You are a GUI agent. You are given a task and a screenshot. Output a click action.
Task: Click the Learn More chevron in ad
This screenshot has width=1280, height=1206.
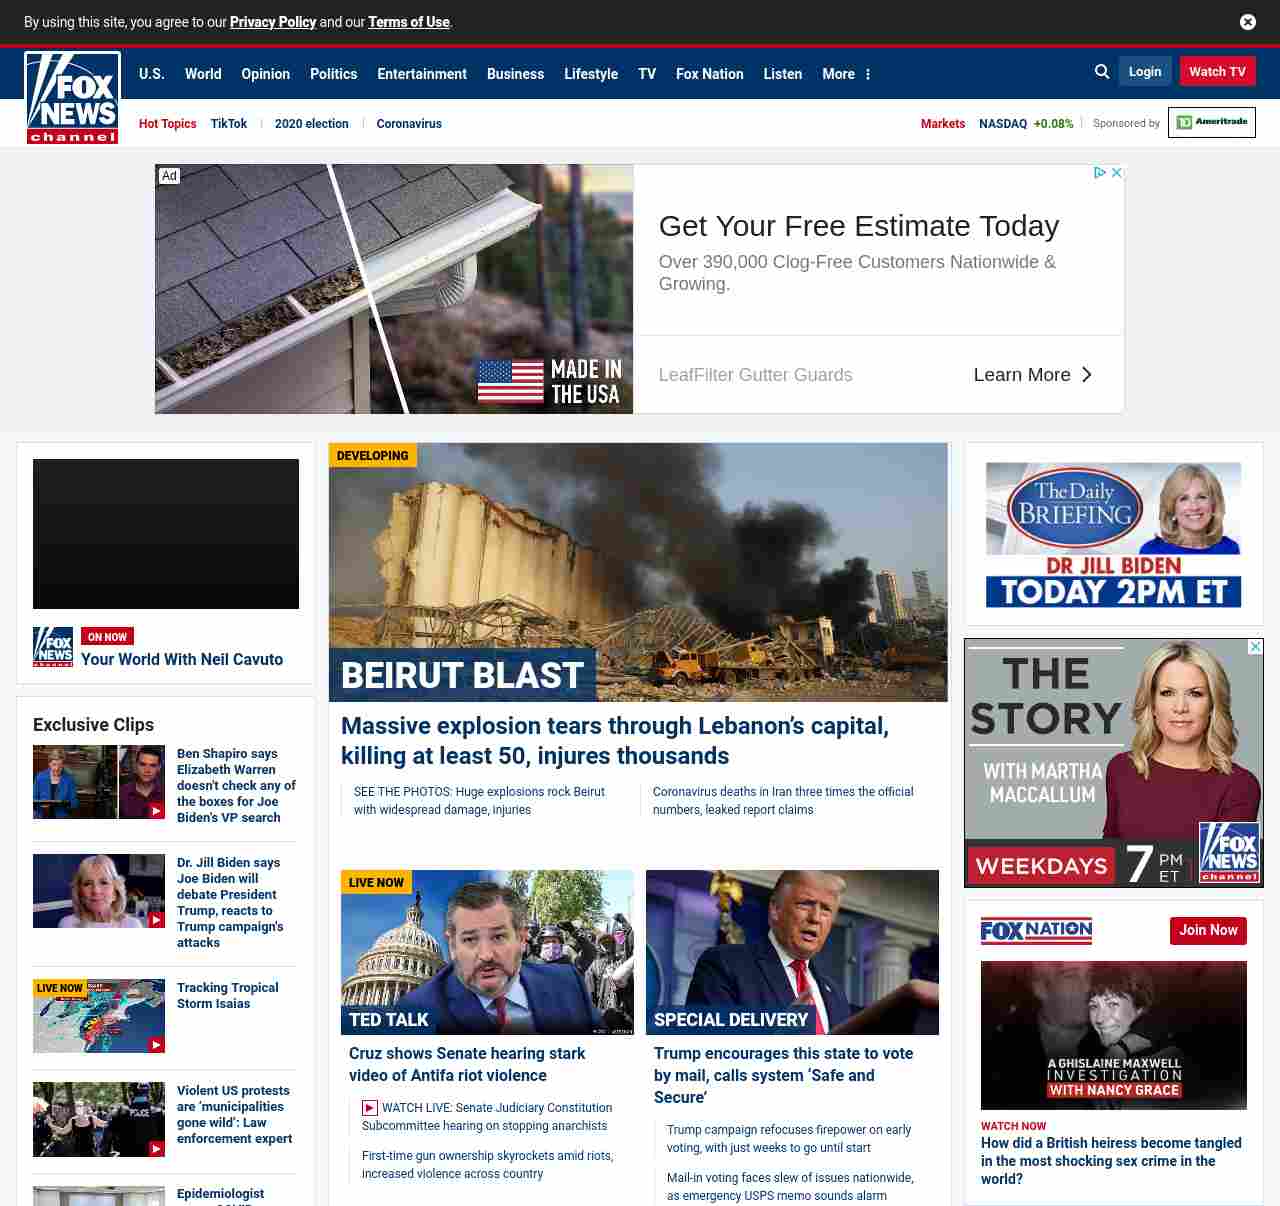point(1086,375)
